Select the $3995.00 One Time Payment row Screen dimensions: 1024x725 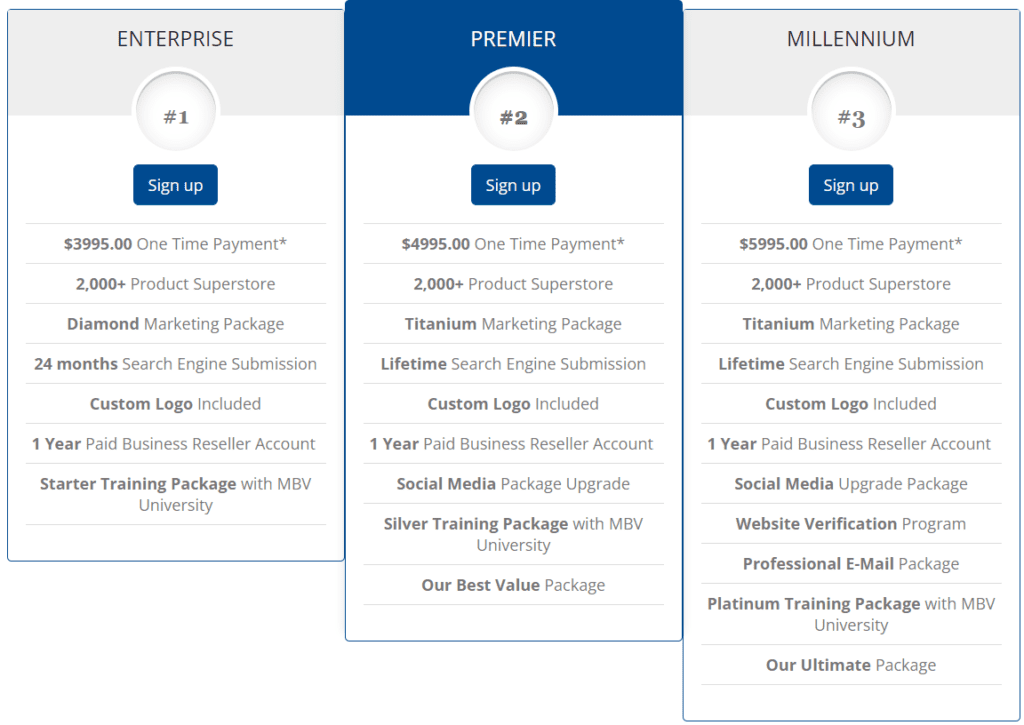click(x=175, y=244)
